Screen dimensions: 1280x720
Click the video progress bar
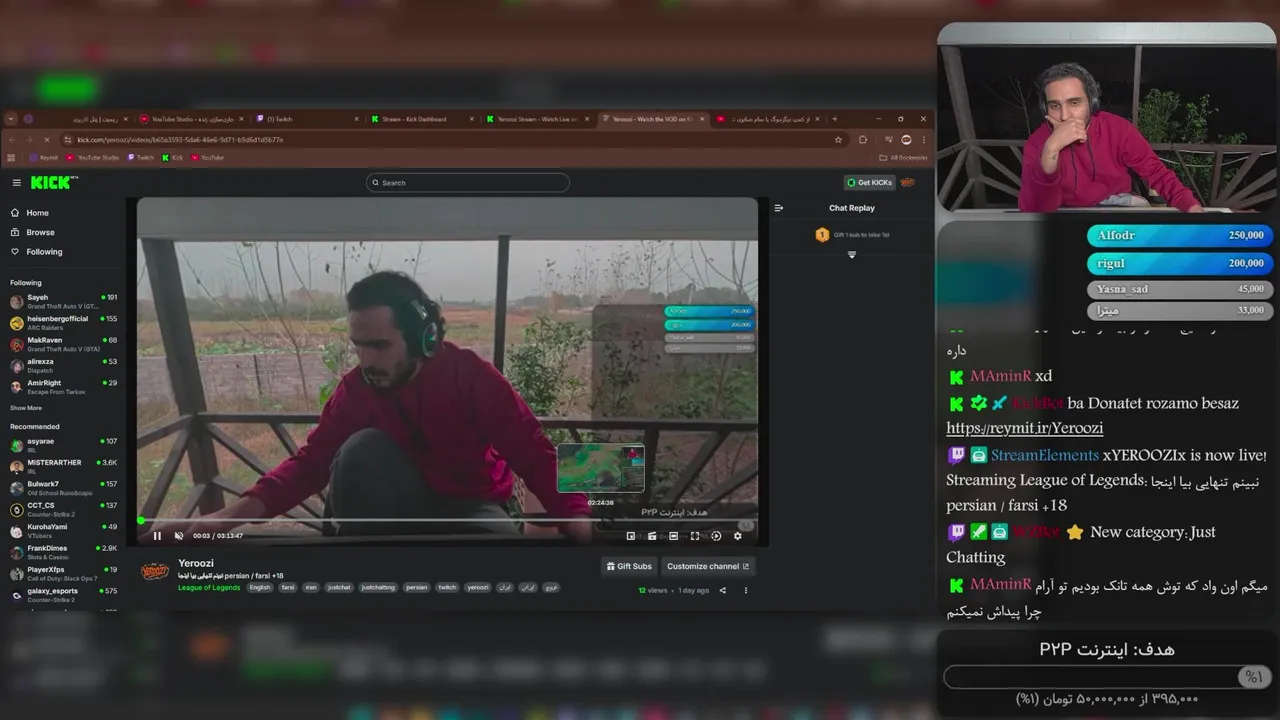point(447,521)
